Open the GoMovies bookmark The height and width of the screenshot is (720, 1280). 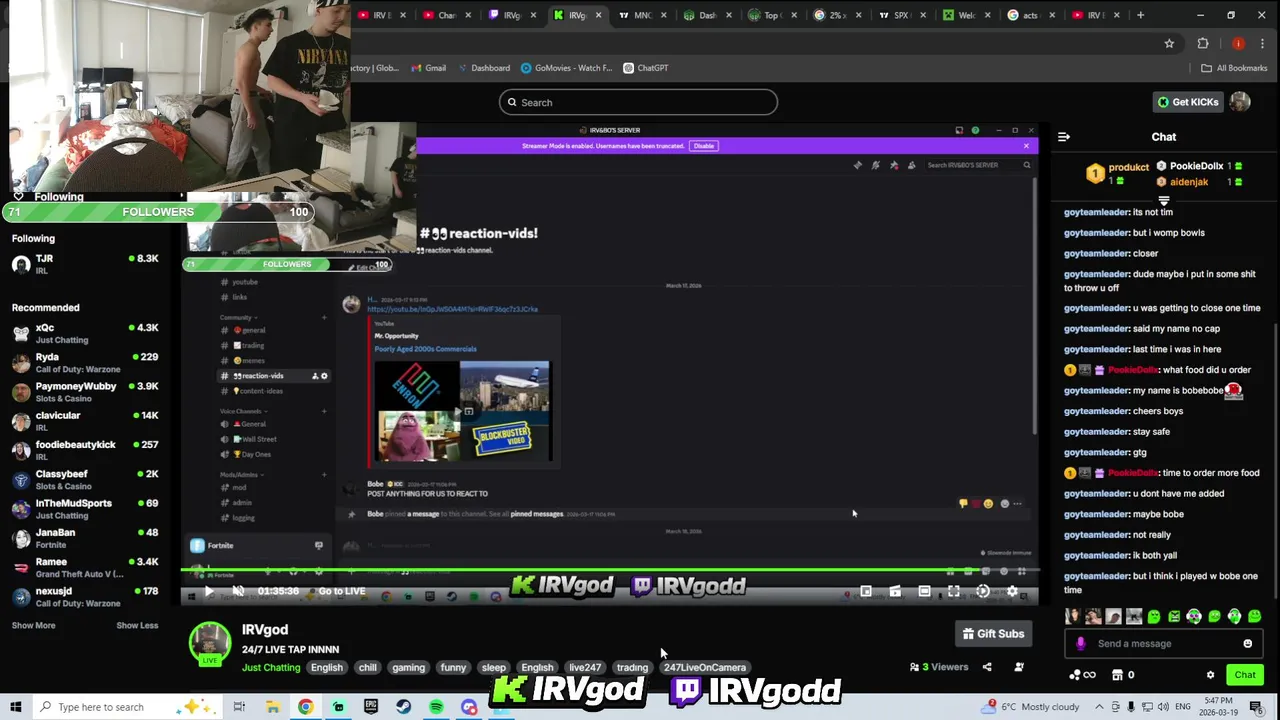coord(565,68)
